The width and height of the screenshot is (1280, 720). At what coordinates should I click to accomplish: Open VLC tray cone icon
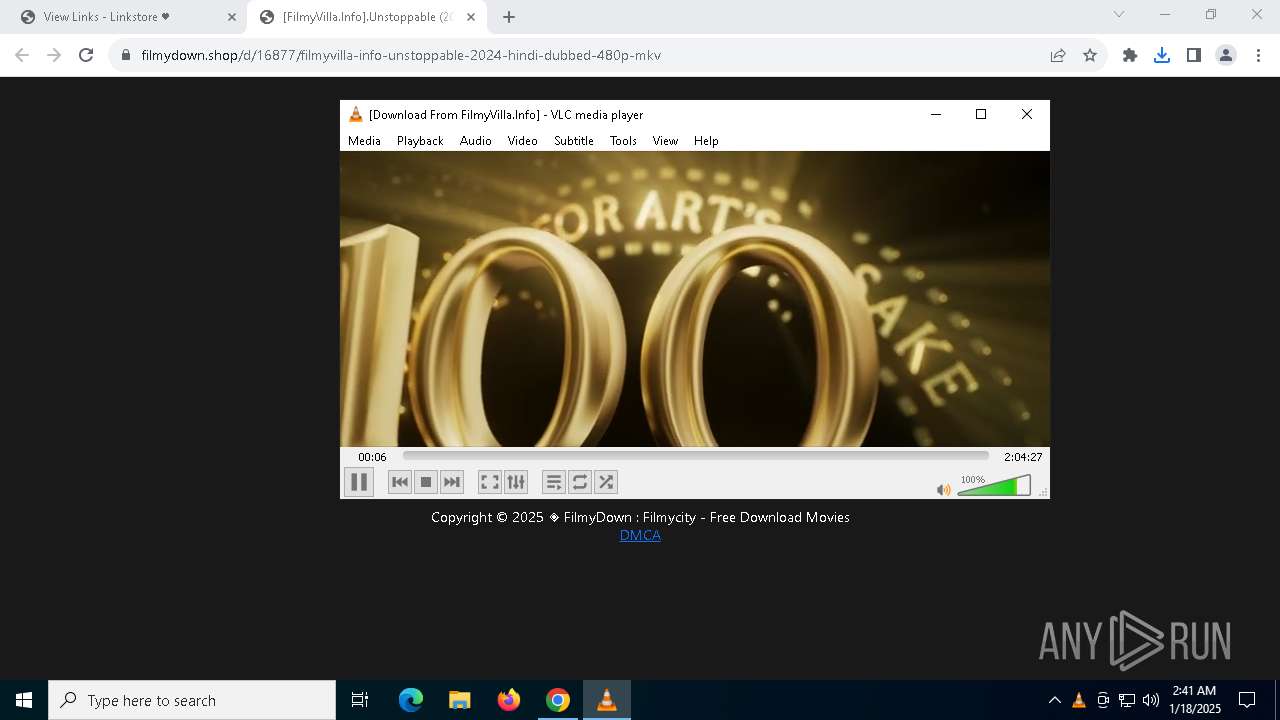click(1078, 700)
